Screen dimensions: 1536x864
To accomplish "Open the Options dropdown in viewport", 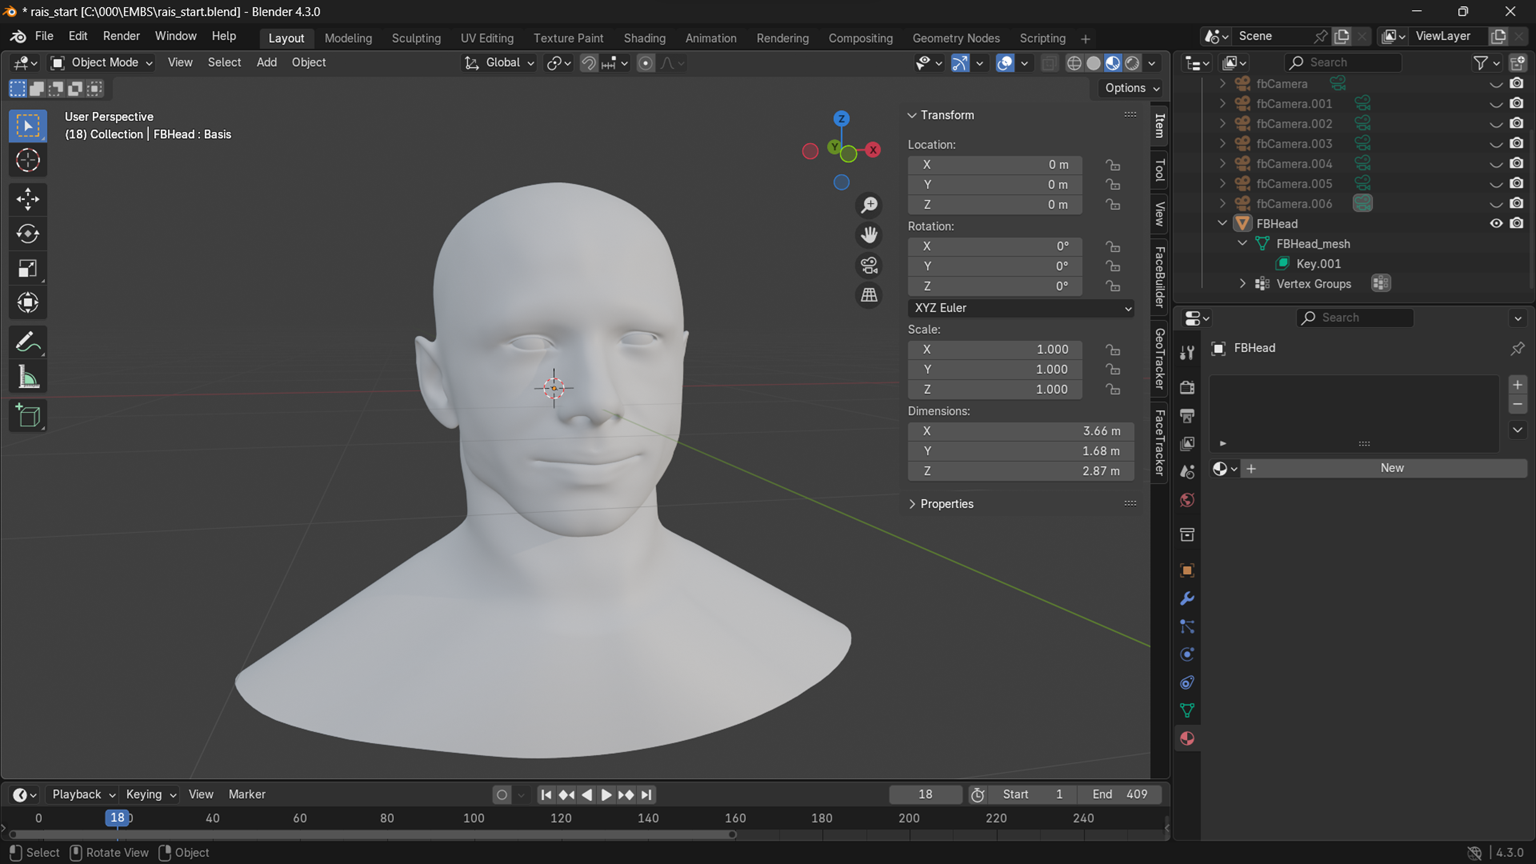I will (x=1132, y=88).
